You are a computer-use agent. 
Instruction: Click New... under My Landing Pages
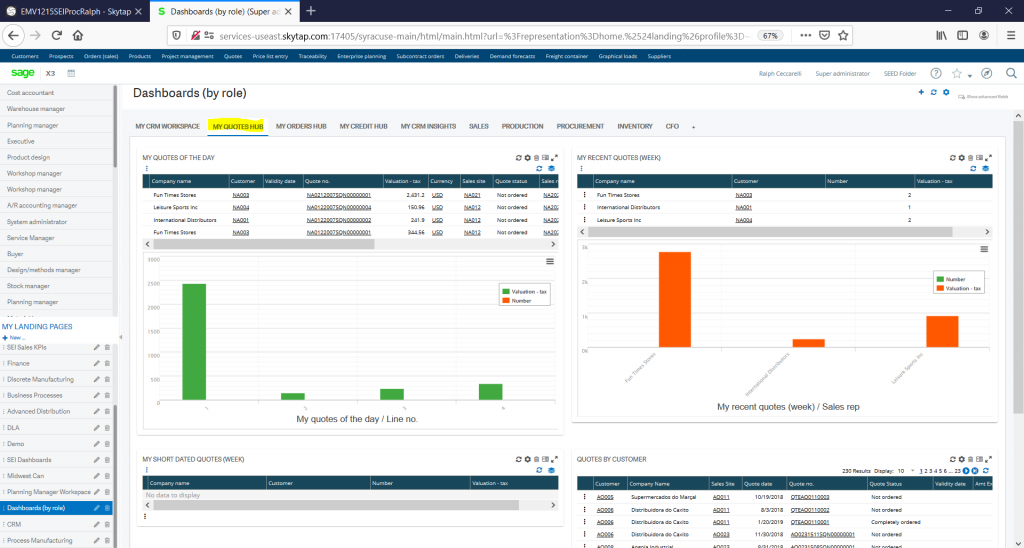pos(14,338)
